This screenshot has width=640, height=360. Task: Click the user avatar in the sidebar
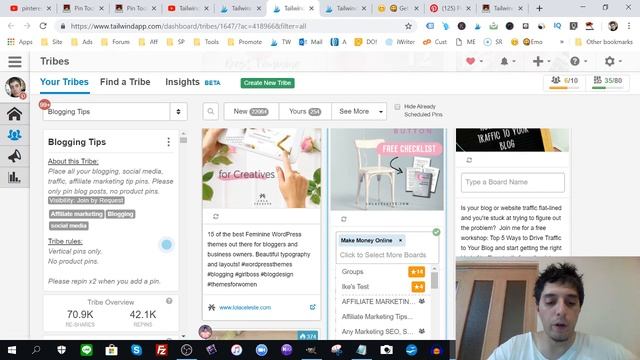click(15, 87)
